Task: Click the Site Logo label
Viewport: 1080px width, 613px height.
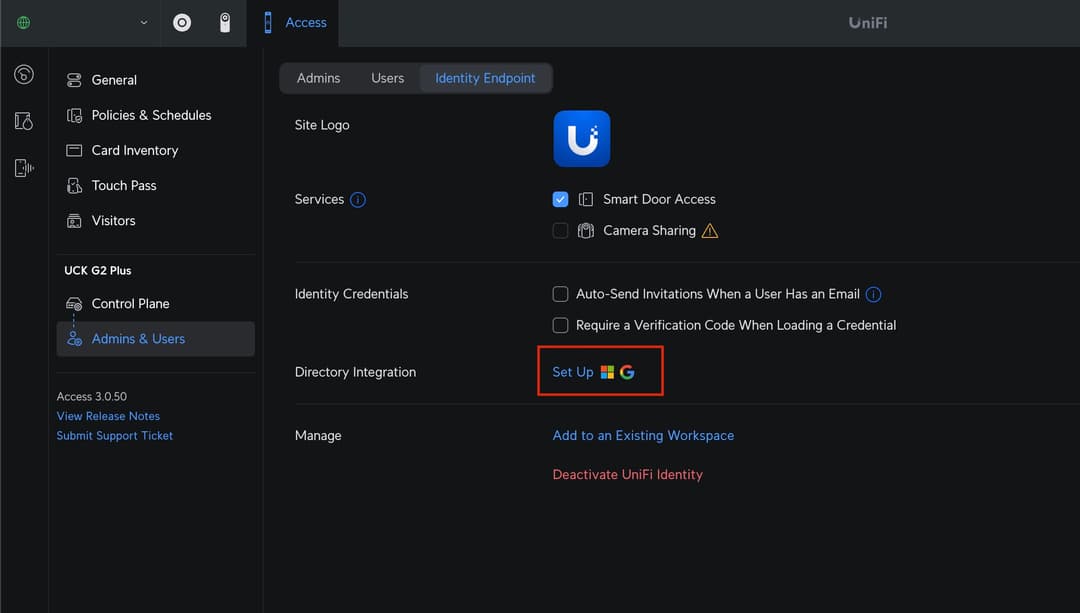Action: pyautogui.click(x=322, y=125)
